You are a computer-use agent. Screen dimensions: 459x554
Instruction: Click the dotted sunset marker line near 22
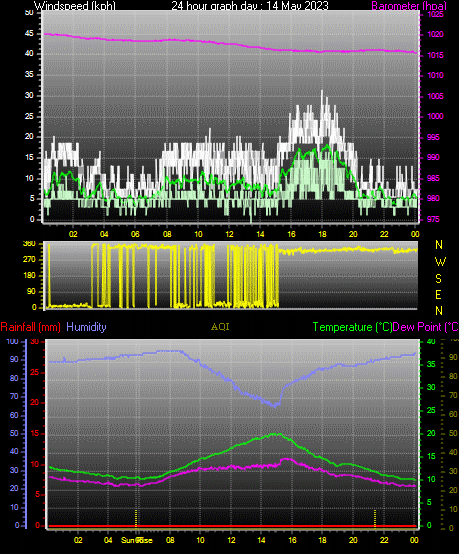pos(375,518)
